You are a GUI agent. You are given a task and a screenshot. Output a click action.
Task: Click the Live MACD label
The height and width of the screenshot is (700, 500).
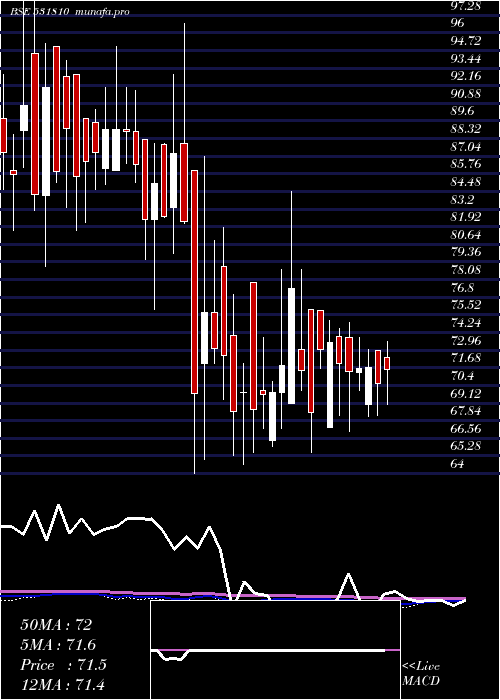point(421,674)
